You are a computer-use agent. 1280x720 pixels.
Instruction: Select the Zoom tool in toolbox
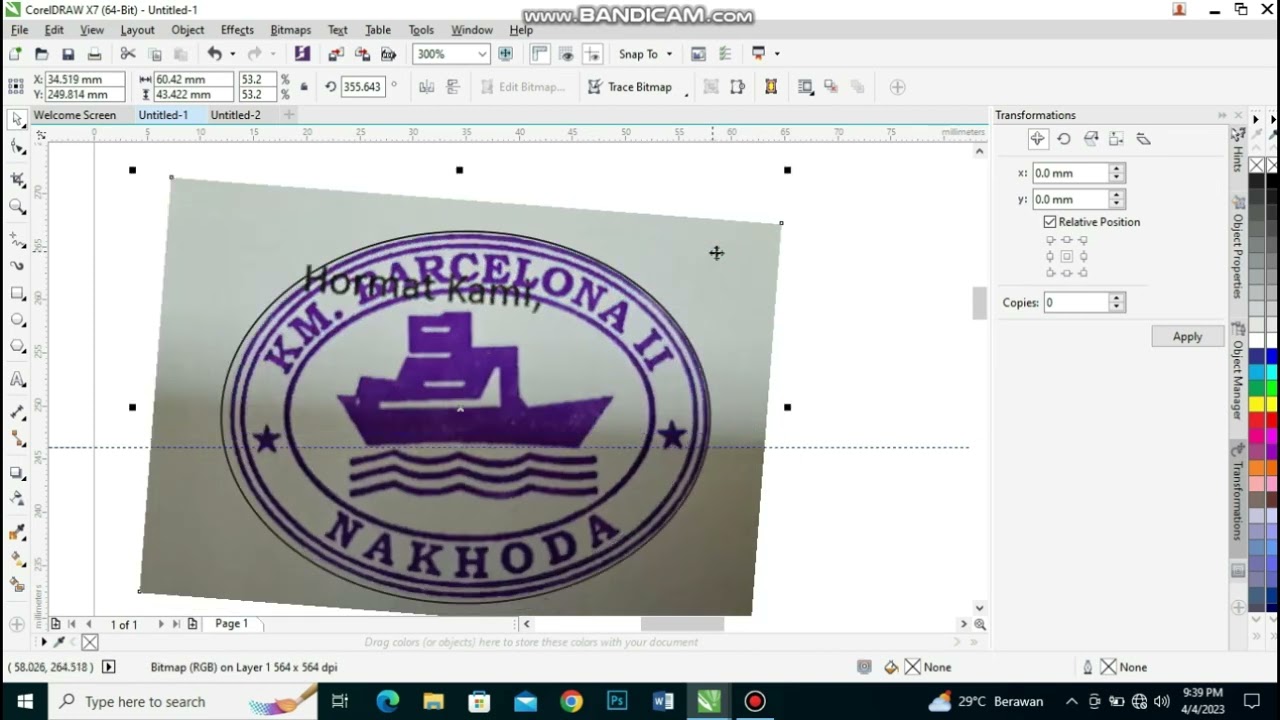click(x=17, y=207)
